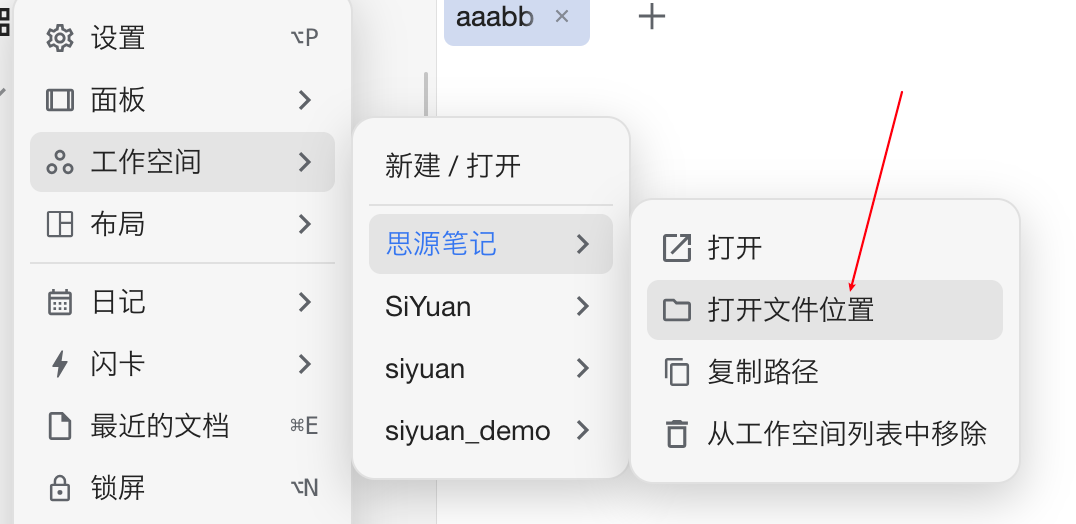1076x524 pixels.
Task: Click the trash icon to remove workspace
Action: [x=677, y=434]
